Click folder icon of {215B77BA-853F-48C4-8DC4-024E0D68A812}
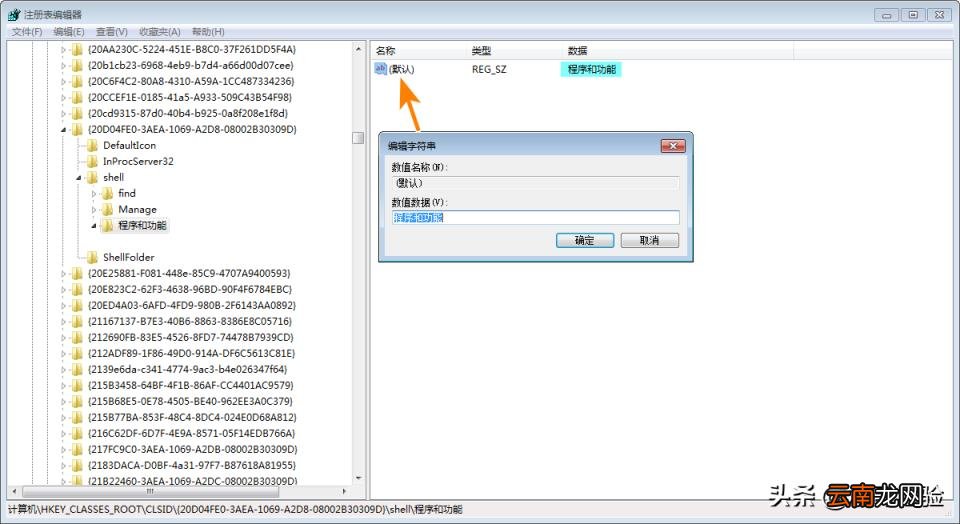 tap(77, 417)
